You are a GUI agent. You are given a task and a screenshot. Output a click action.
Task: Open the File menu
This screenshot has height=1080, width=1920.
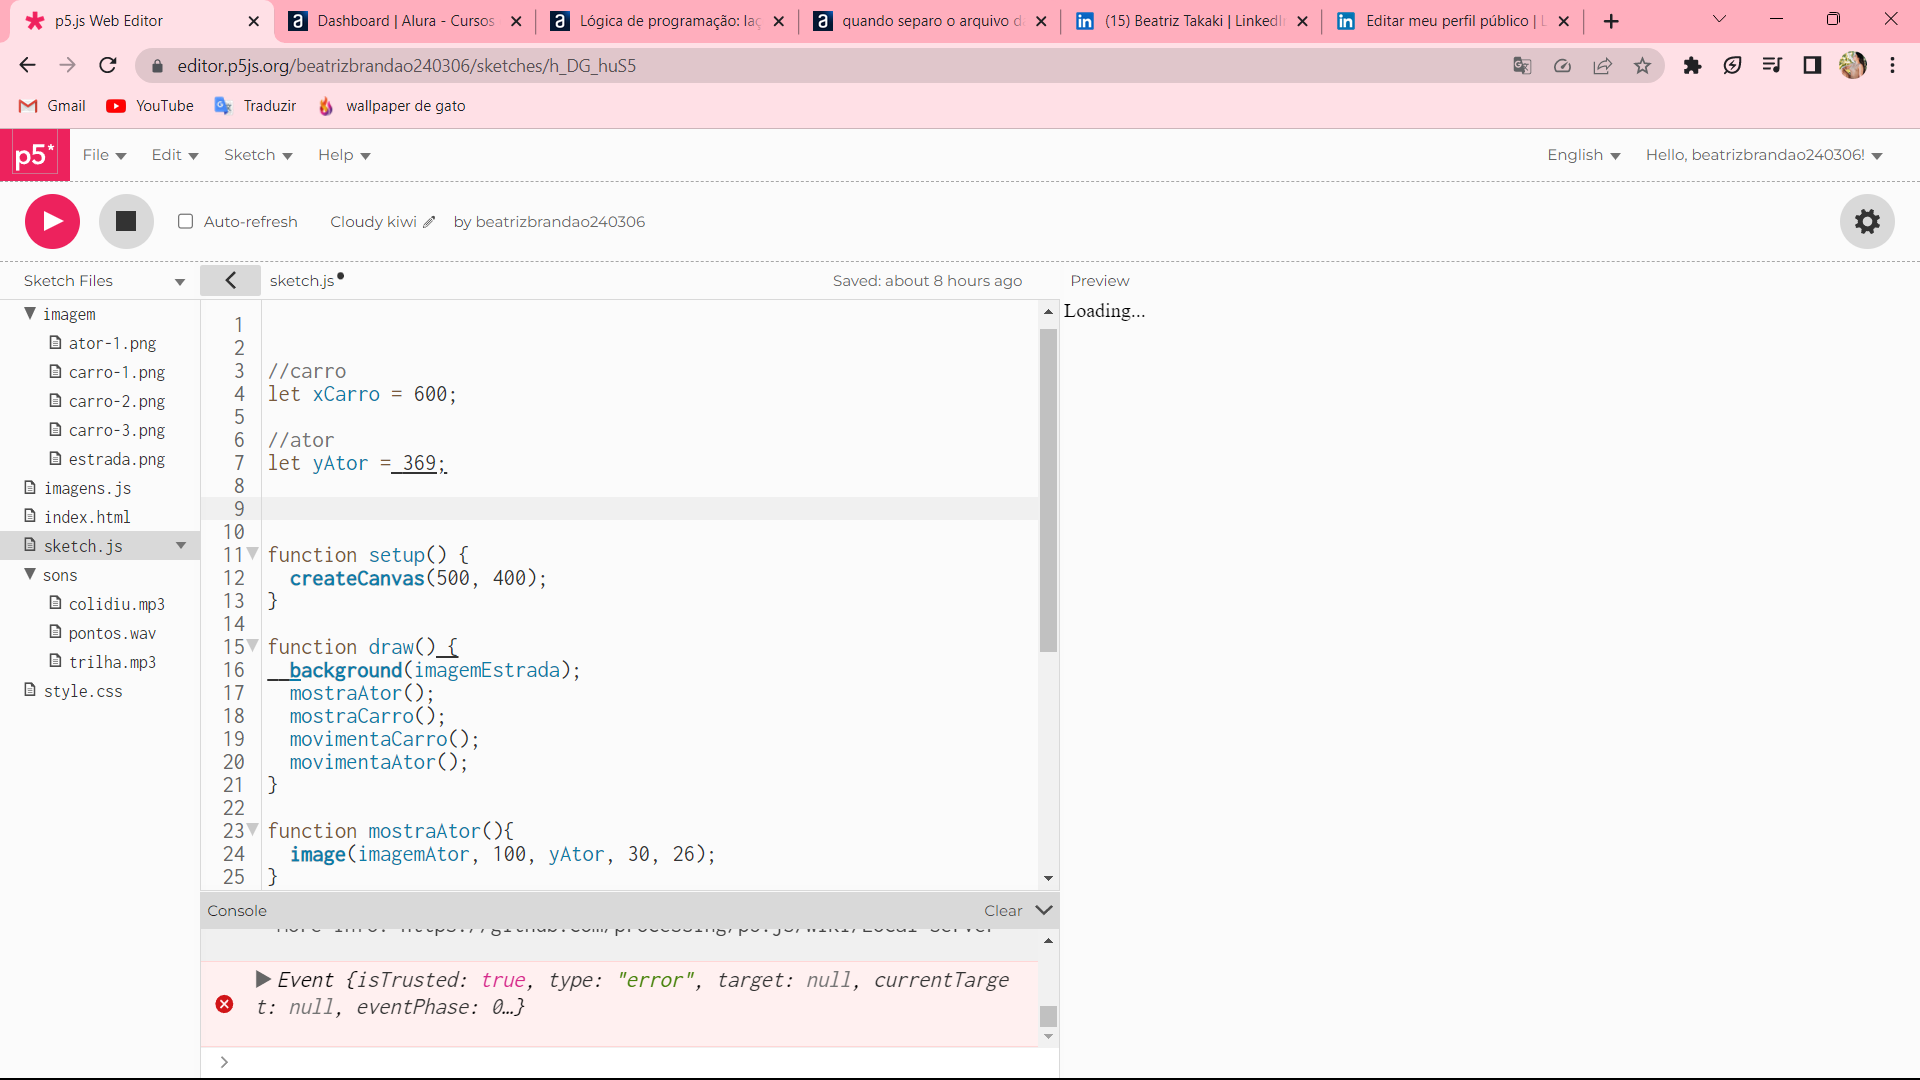coord(102,154)
